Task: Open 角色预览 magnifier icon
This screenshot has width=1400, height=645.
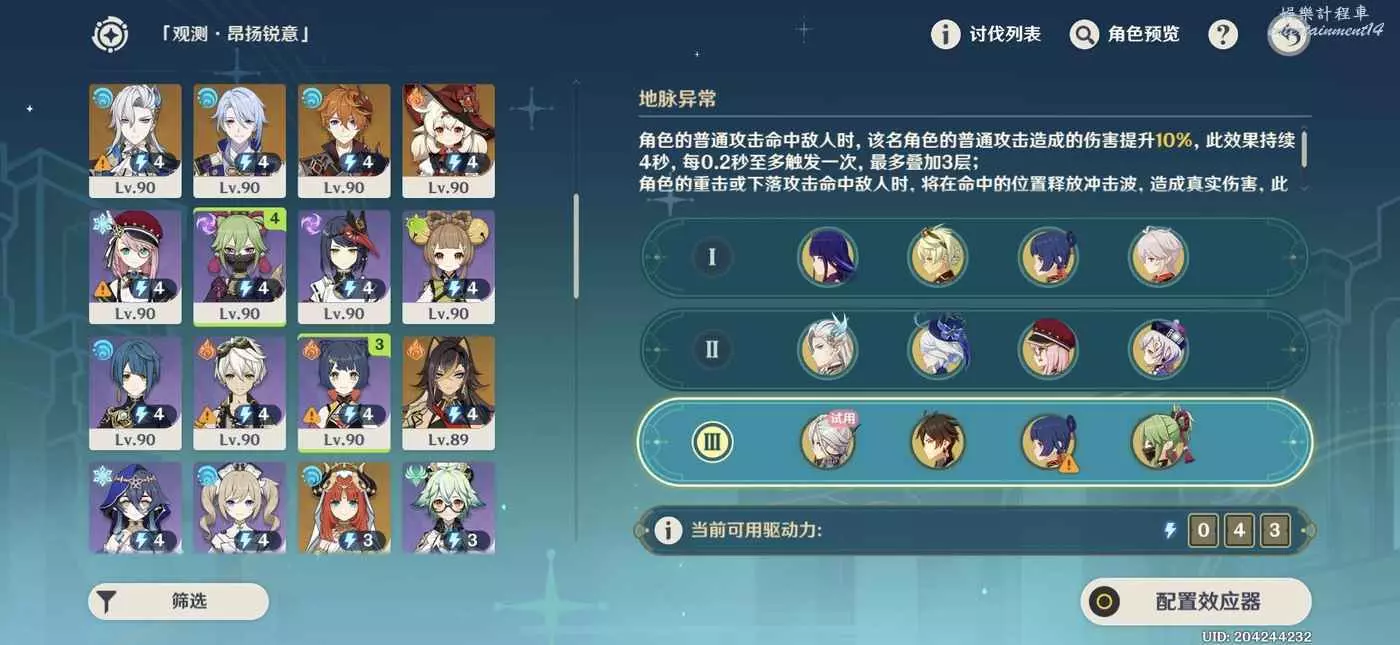Action: 1084,35
